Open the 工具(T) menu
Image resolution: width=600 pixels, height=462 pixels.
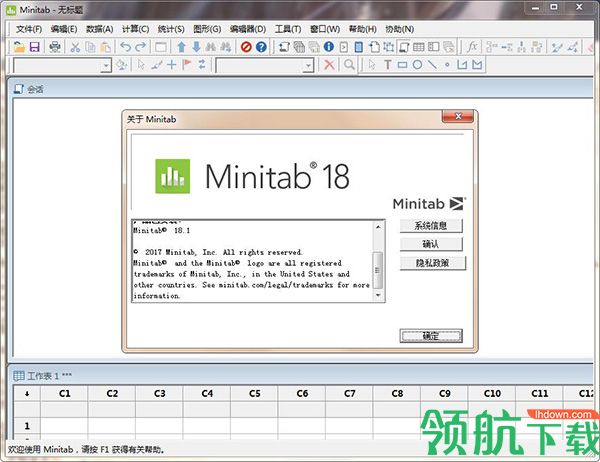(x=288, y=29)
